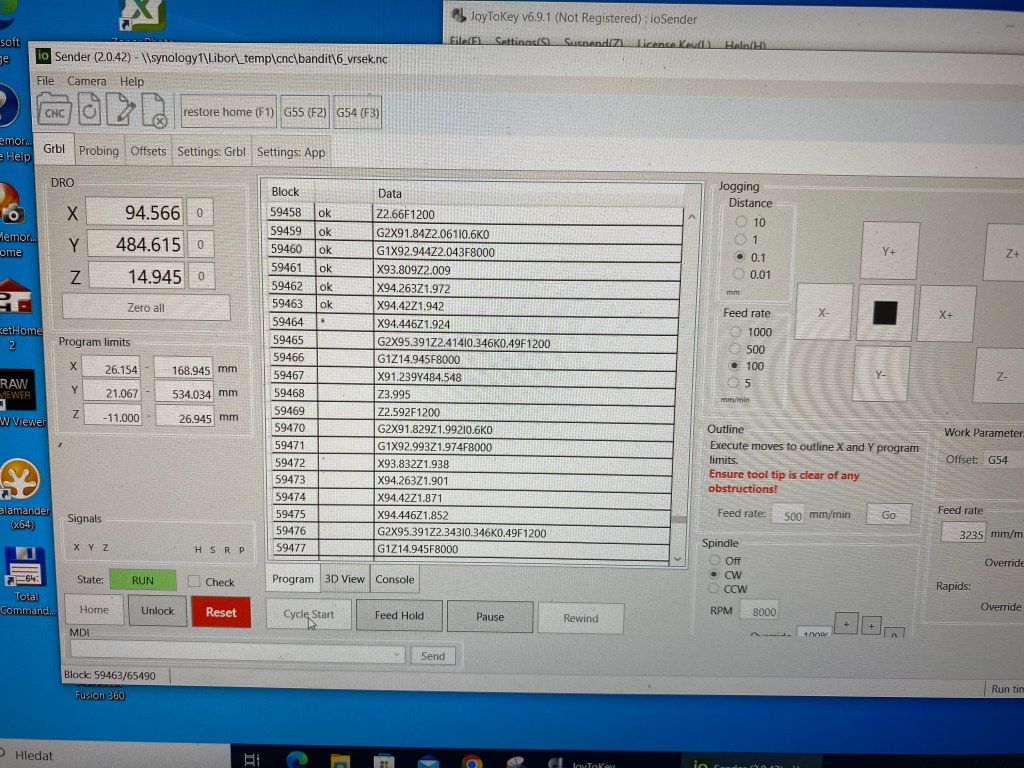The image size is (1024, 768).
Task: Click the edit file pencil icon
Action: tap(121, 110)
